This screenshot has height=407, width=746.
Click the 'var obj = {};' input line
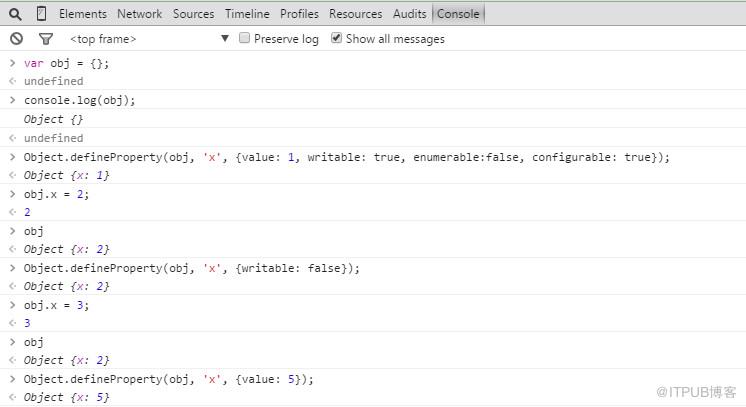67,63
